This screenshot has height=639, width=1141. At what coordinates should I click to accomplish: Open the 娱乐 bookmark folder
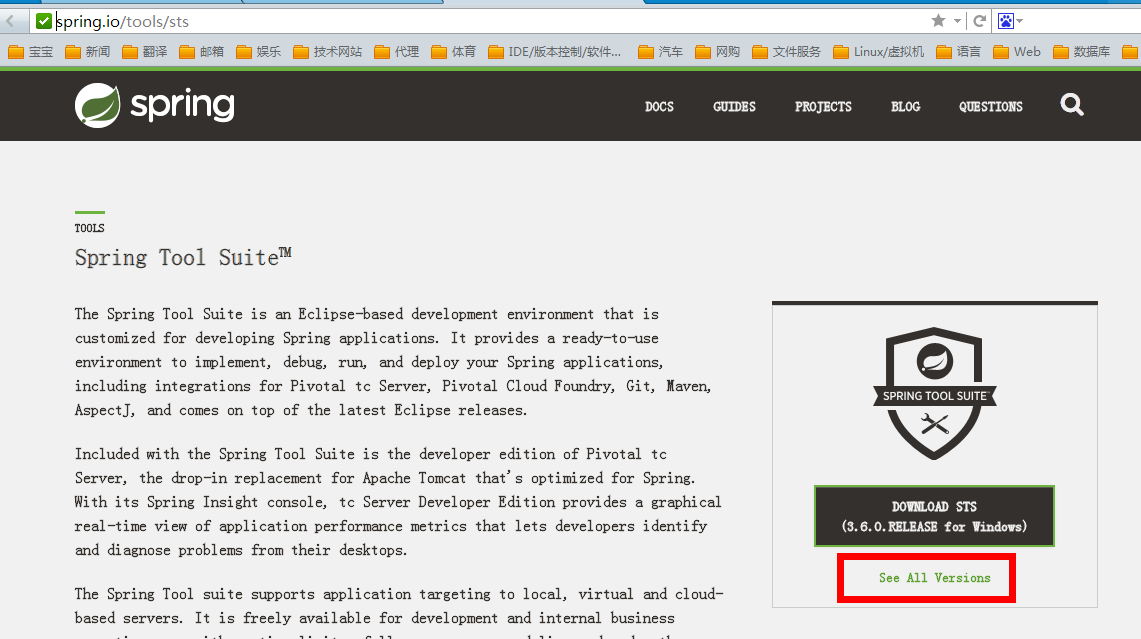pyautogui.click(x=258, y=52)
